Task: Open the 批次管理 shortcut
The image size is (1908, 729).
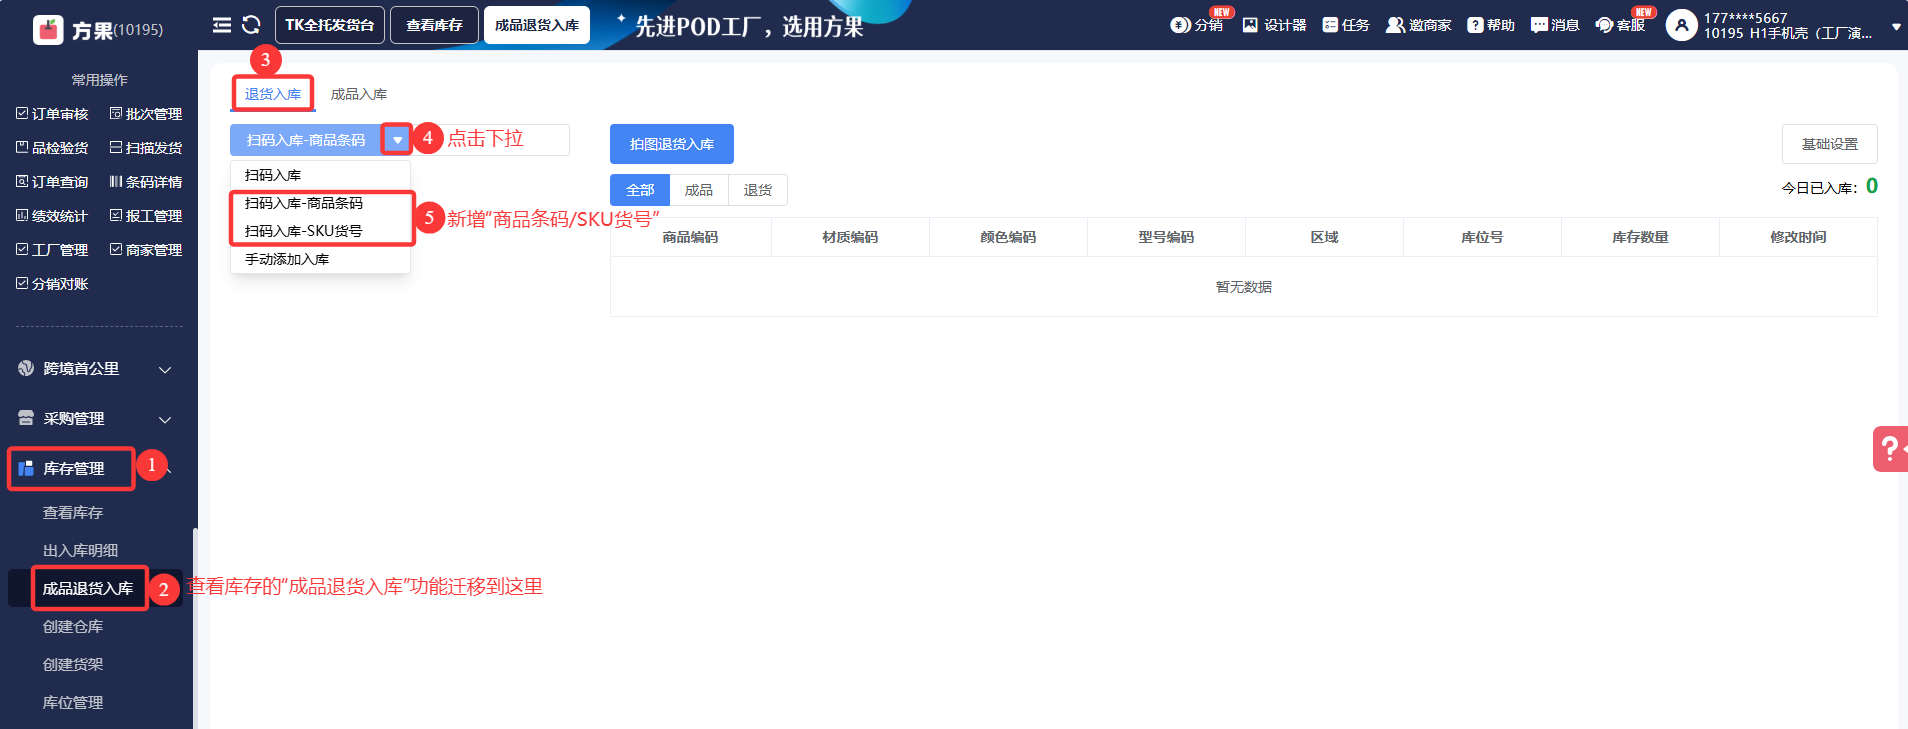Action: click(x=146, y=114)
